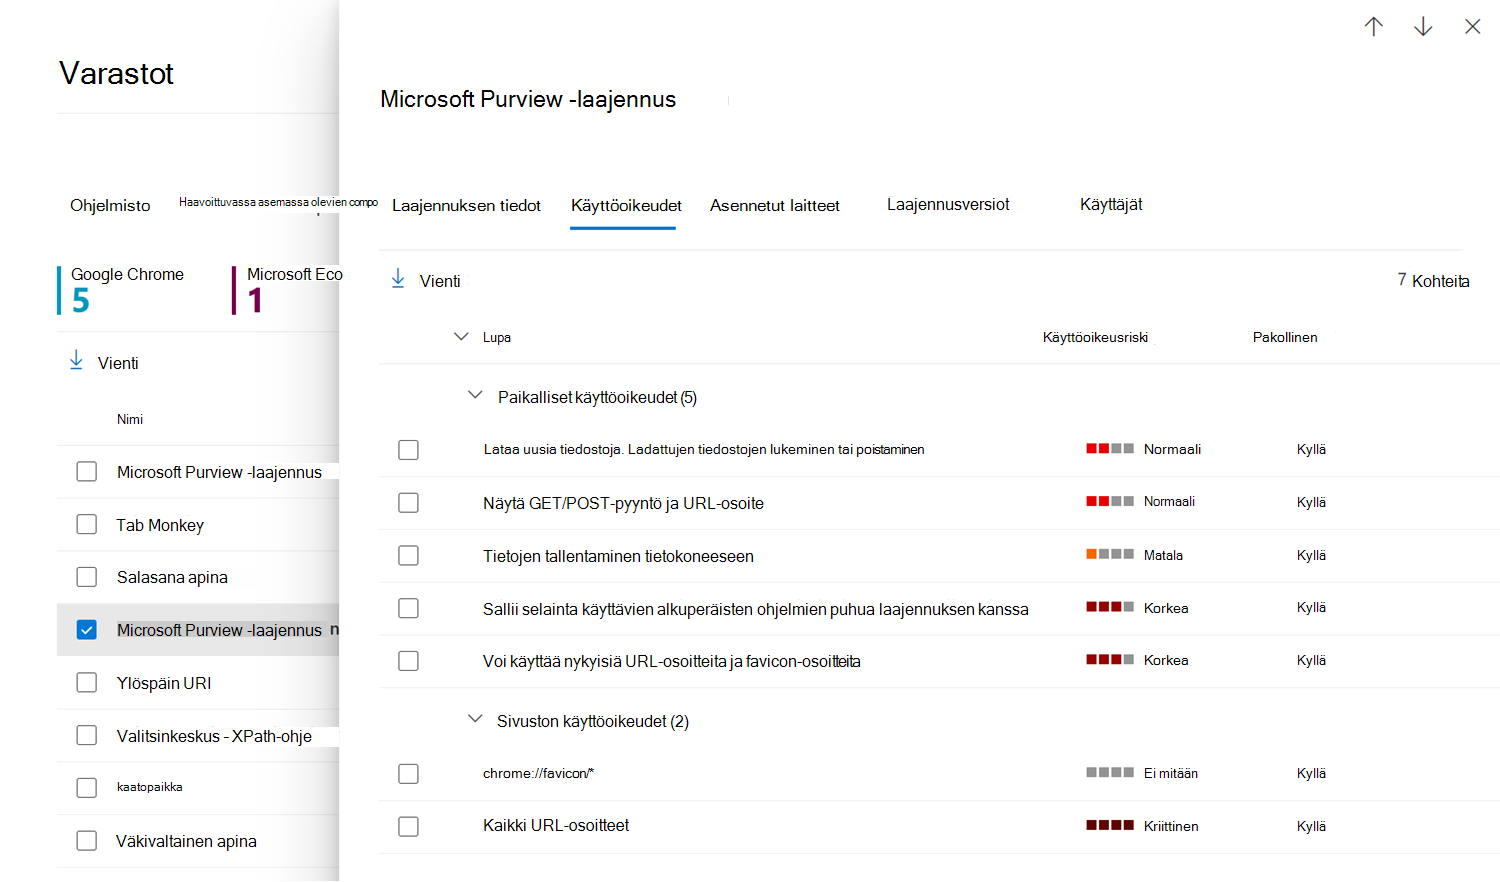Open the kaatopaikka extension entry
Viewport: 1500px width, 882px height.
coord(150,787)
